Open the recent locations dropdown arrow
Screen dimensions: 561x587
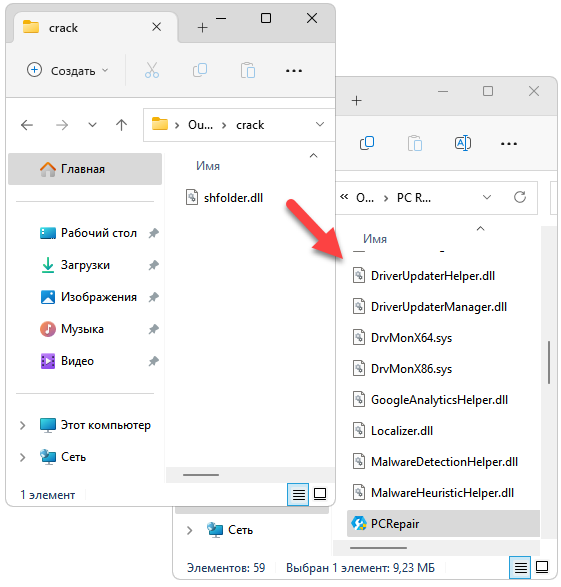click(92, 125)
